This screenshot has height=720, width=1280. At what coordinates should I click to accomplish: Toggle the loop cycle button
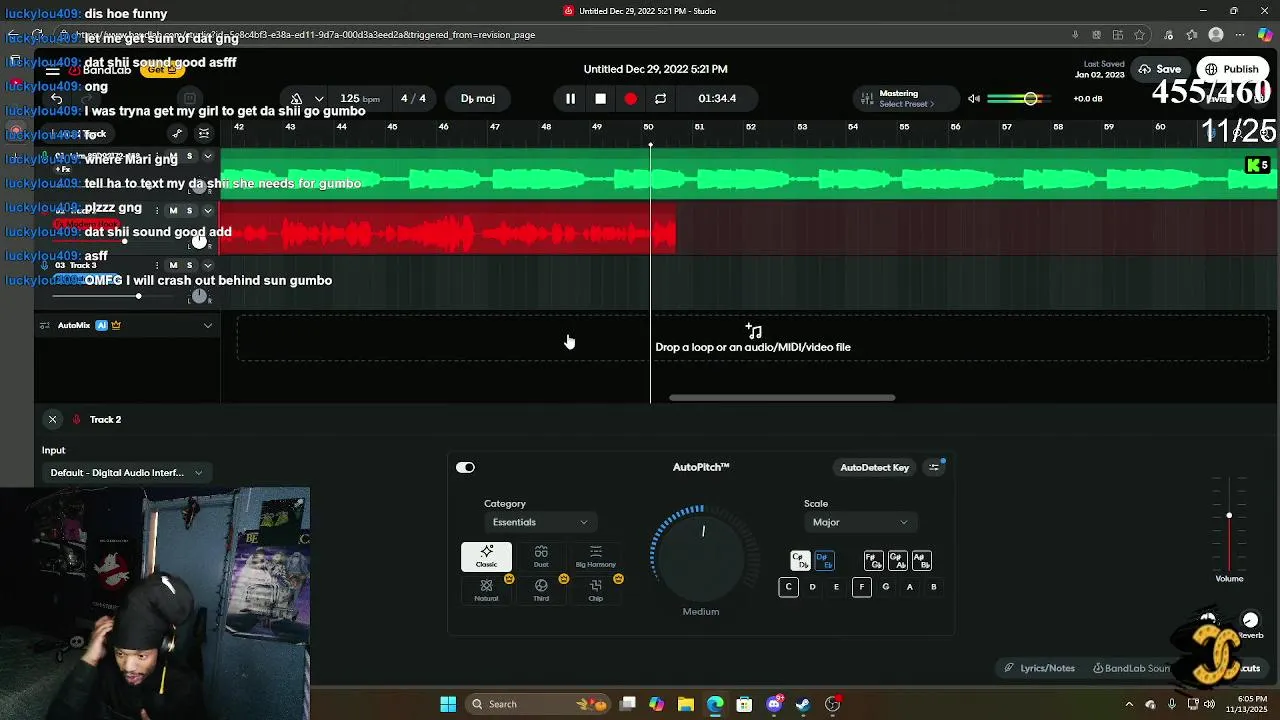(660, 98)
